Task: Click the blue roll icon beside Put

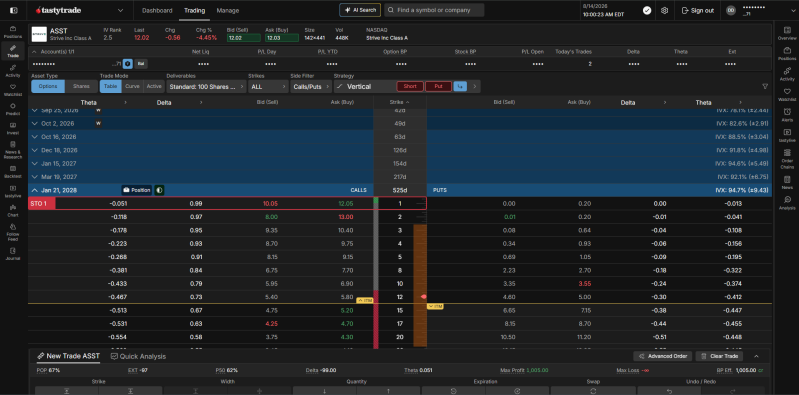Action: 460,87
